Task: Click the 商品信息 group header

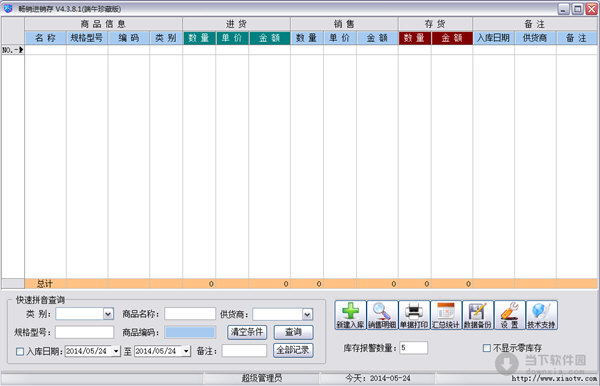Action: tap(103, 24)
